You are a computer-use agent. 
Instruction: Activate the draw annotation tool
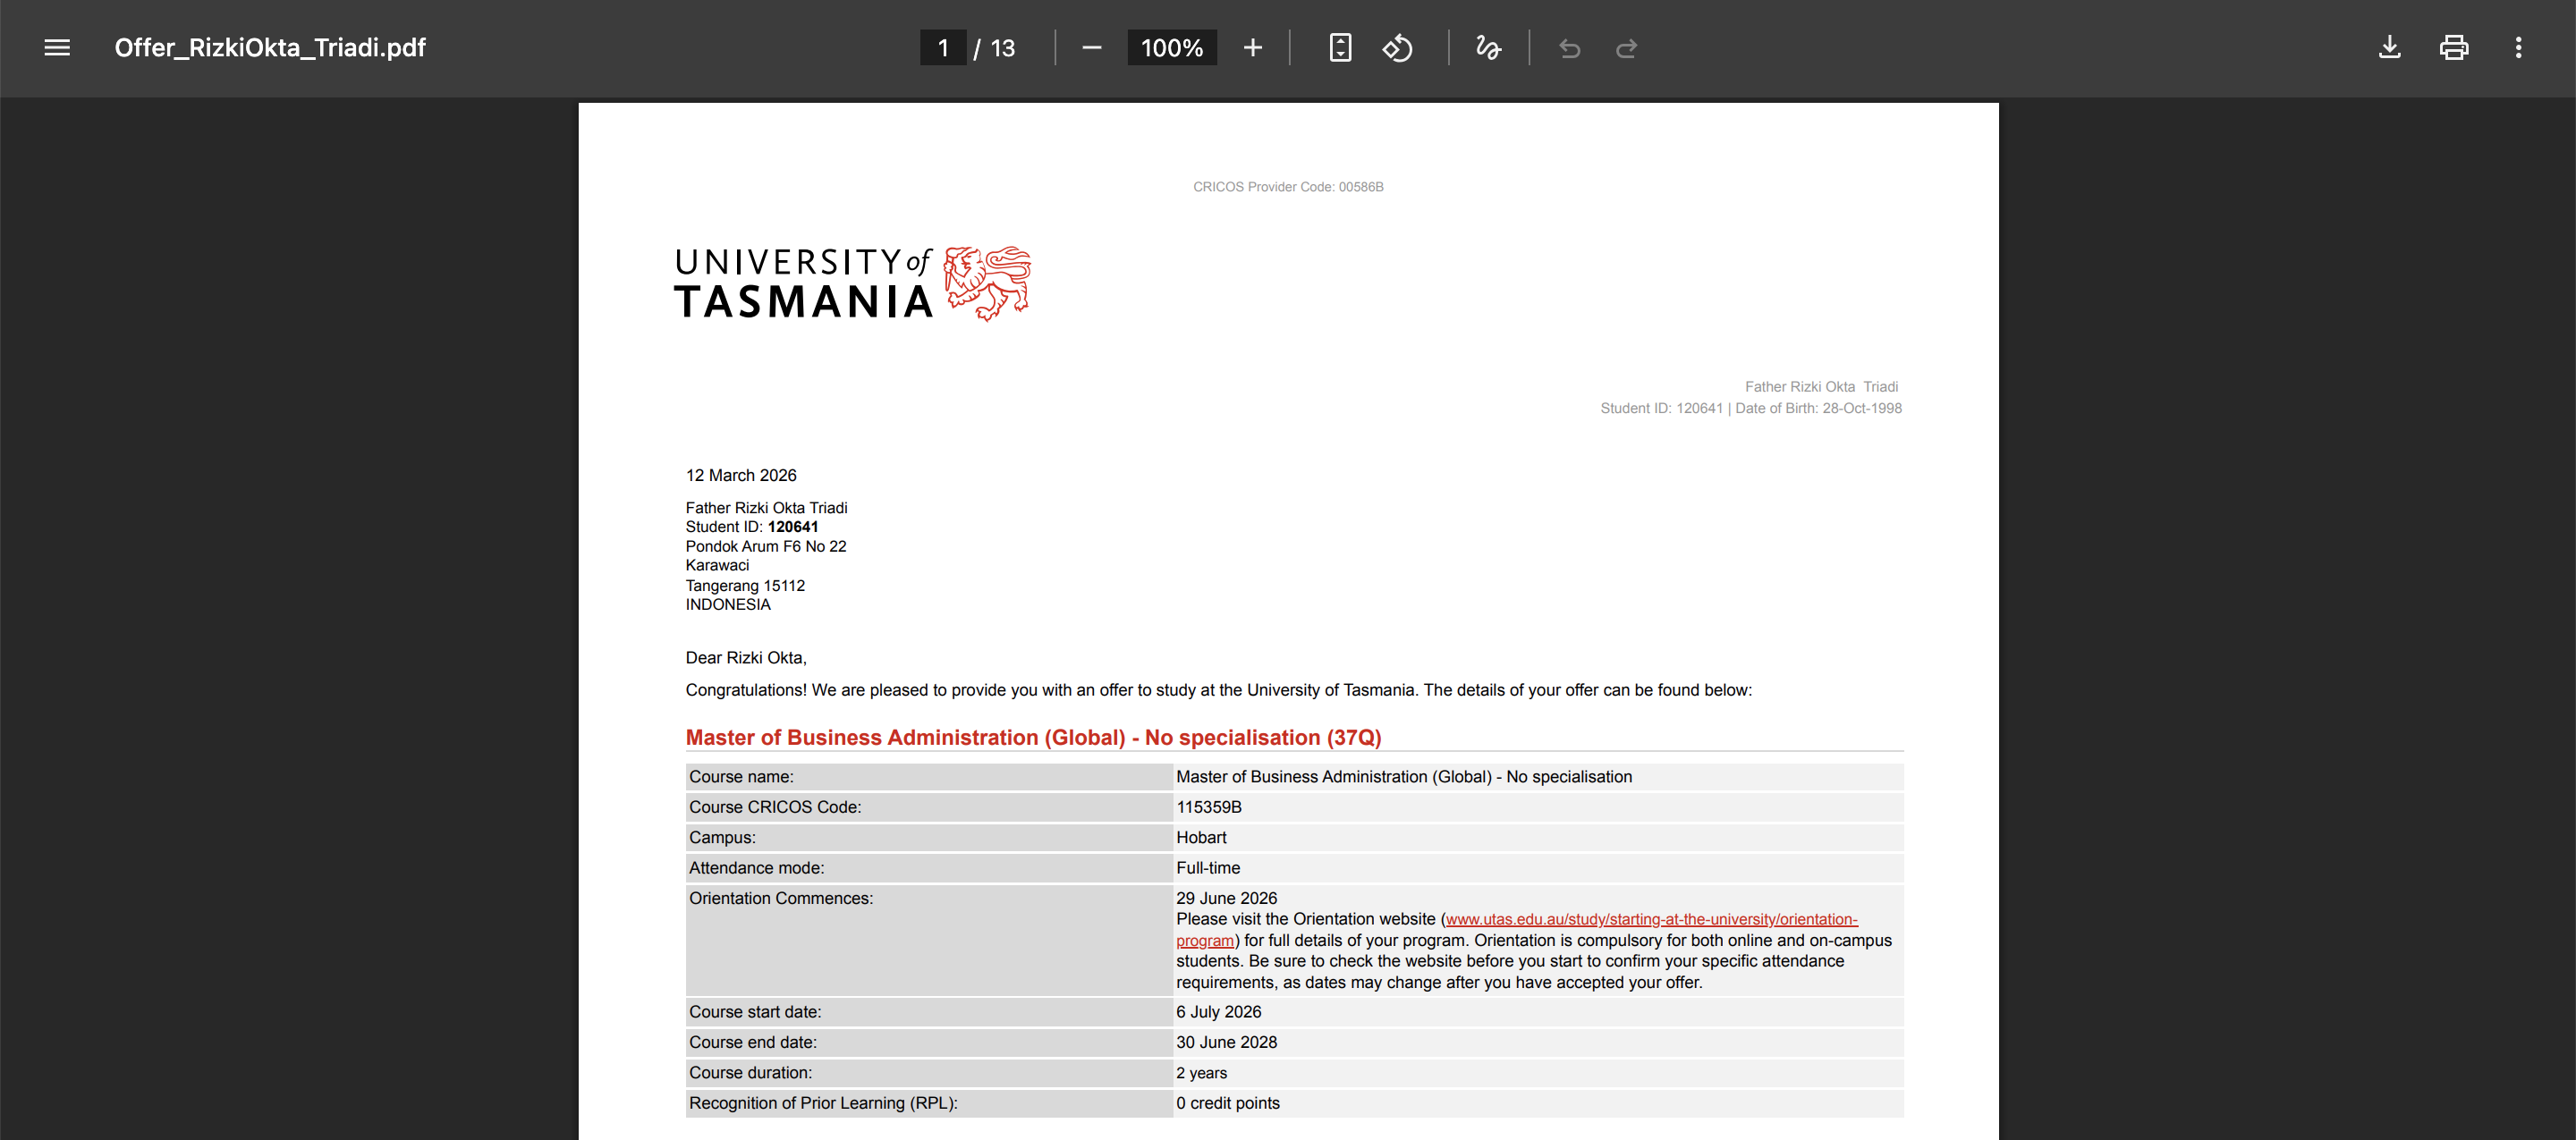pyautogui.click(x=1488, y=47)
